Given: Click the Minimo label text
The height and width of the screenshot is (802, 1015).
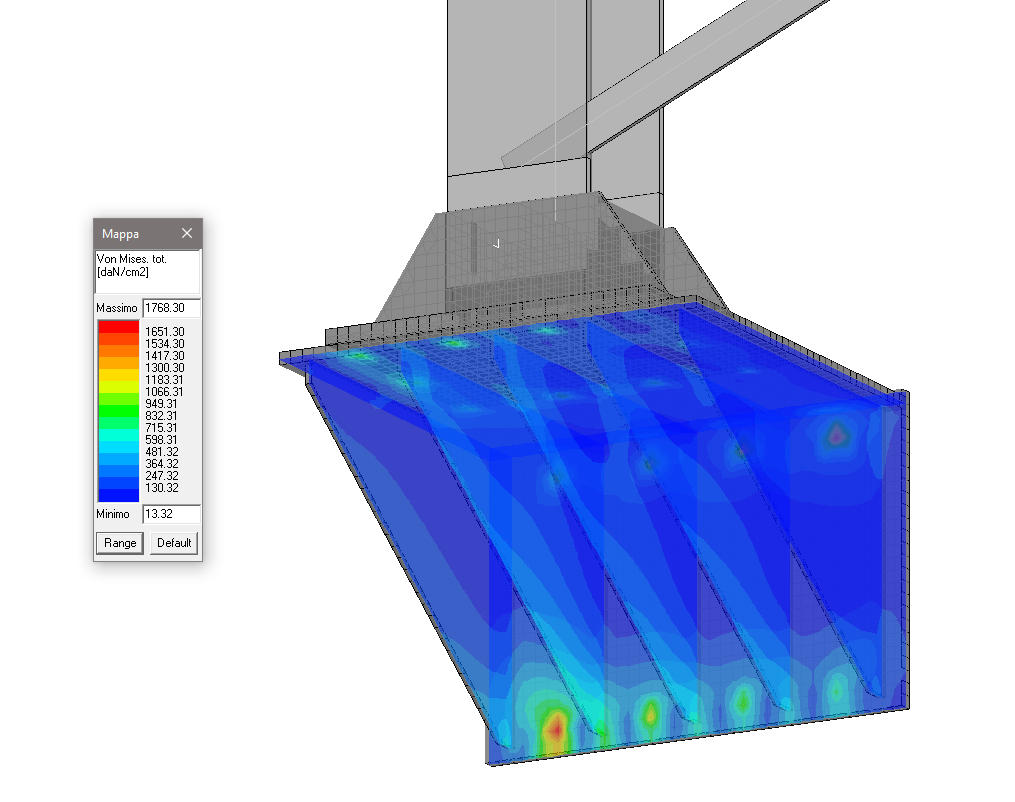Looking at the screenshot, I should pyautogui.click(x=113, y=514).
